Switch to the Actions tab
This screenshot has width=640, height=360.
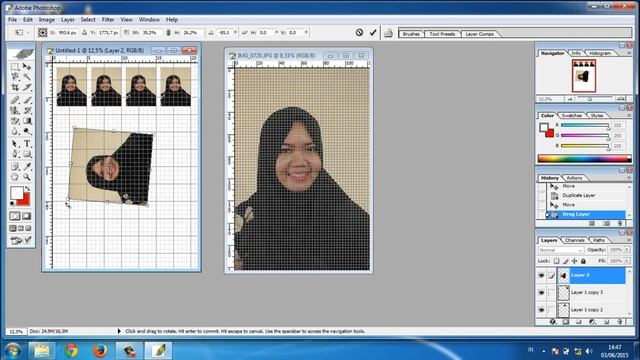[x=574, y=178]
